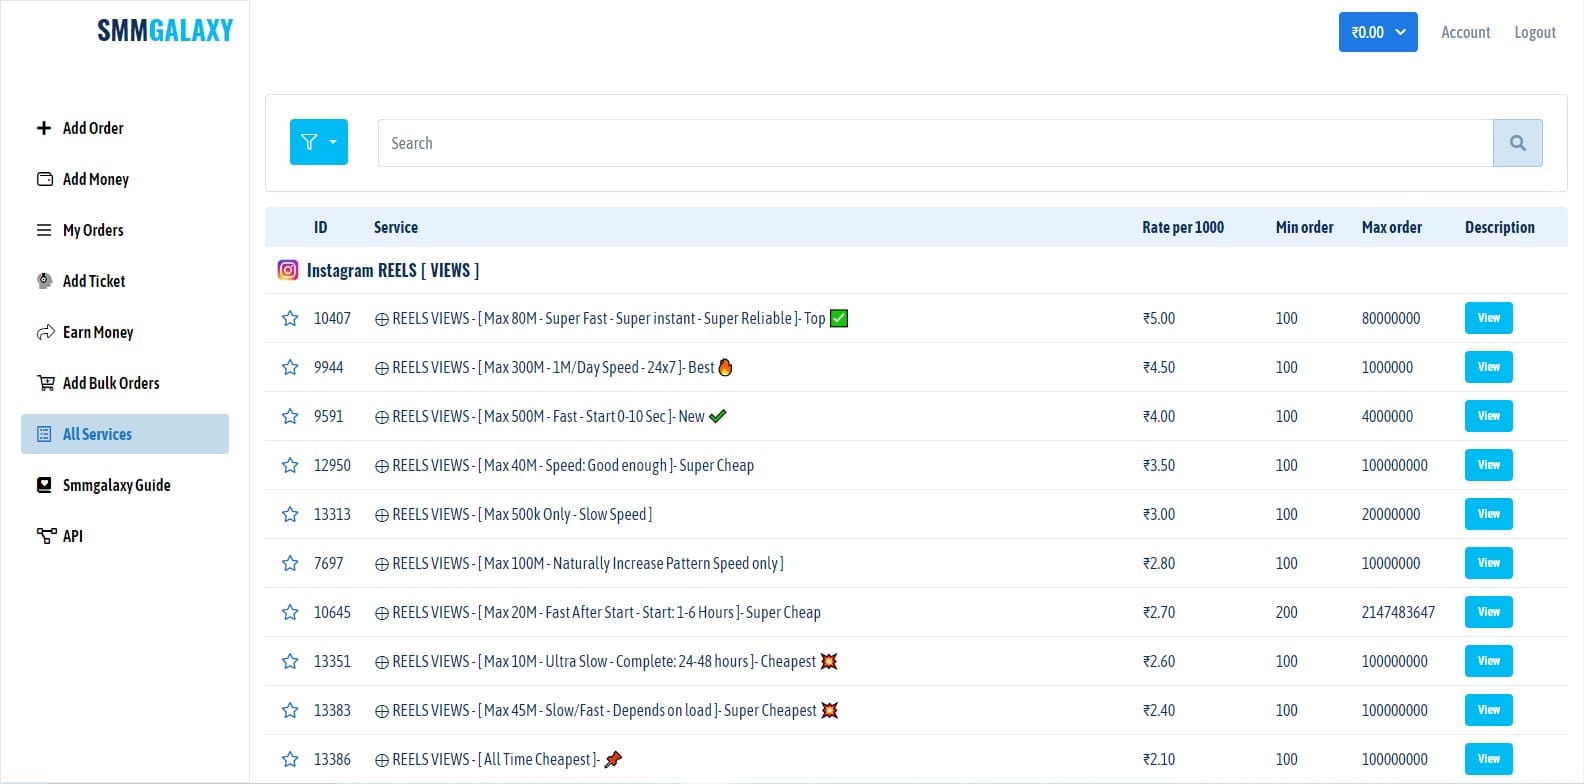
Task: Click the Add Order plus icon
Action: 44,128
